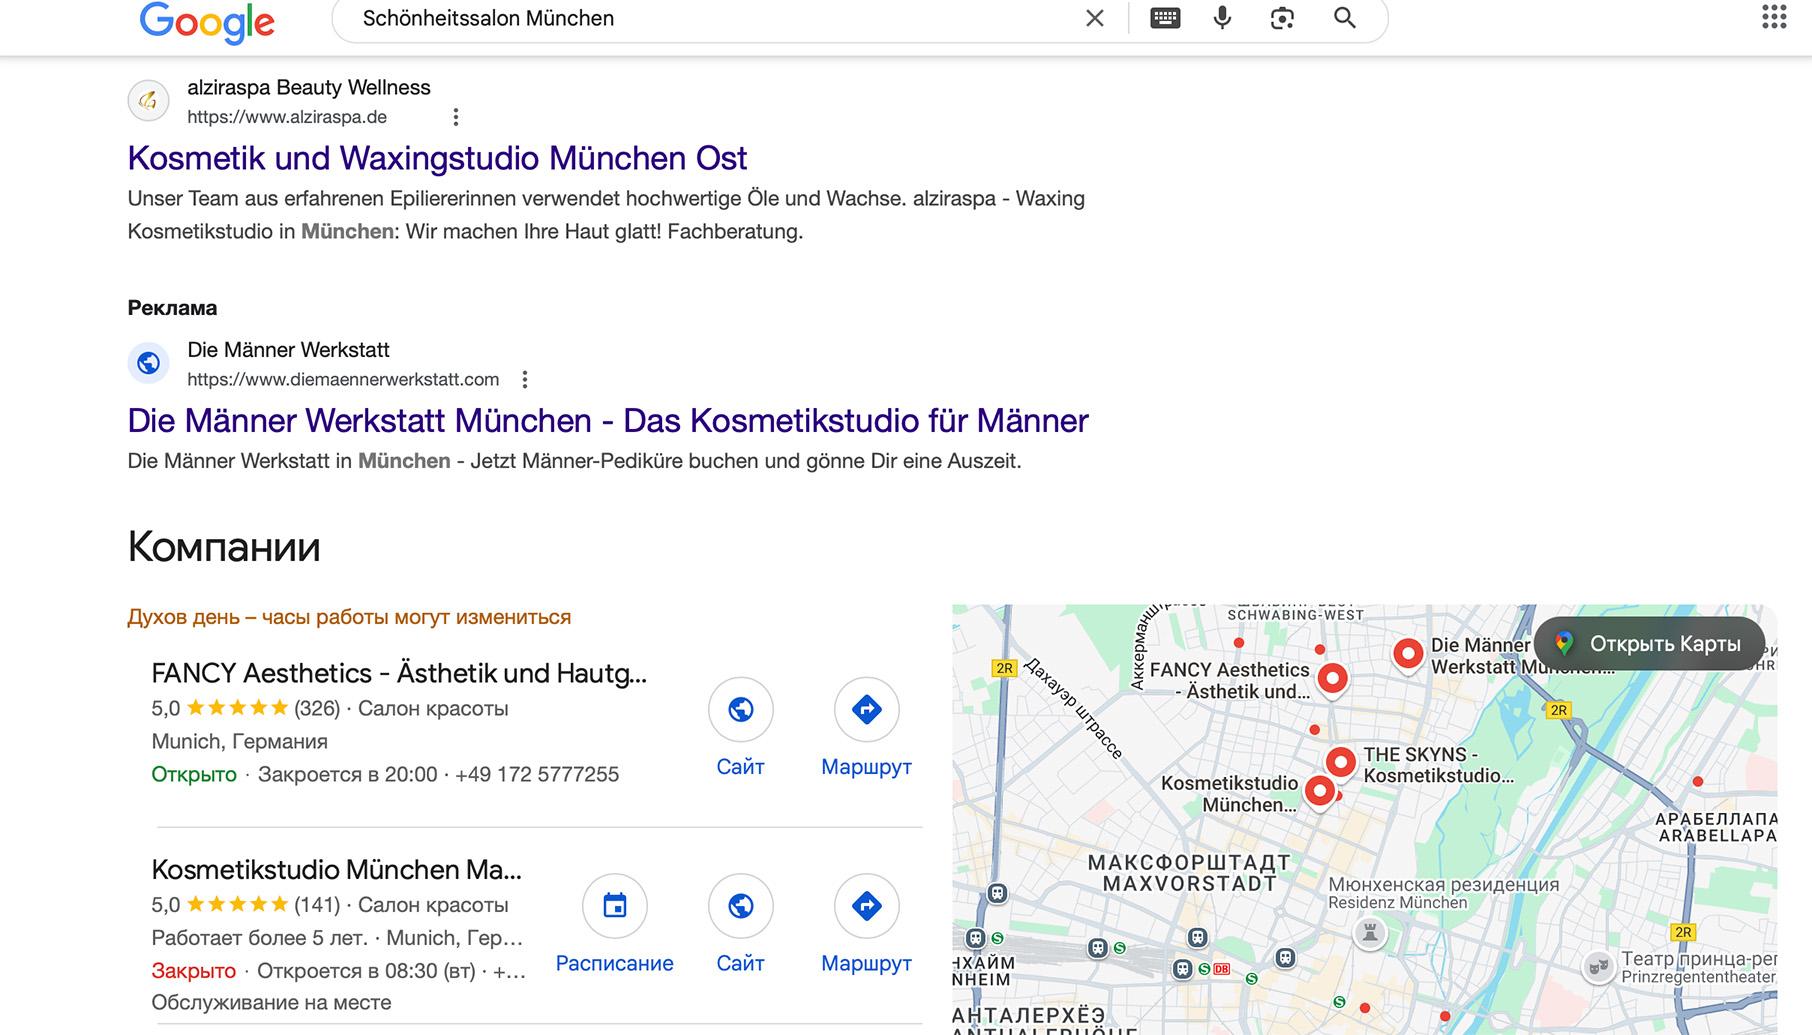This screenshot has height=1035, width=1812.
Task: Clear the search query with X
Action: pyautogui.click(x=1095, y=18)
